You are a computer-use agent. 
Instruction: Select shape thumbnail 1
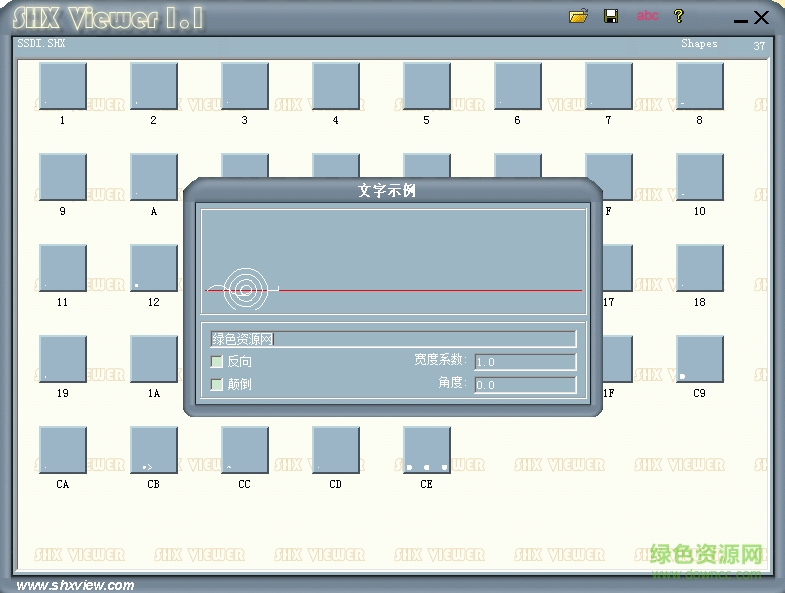coord(63,86)
